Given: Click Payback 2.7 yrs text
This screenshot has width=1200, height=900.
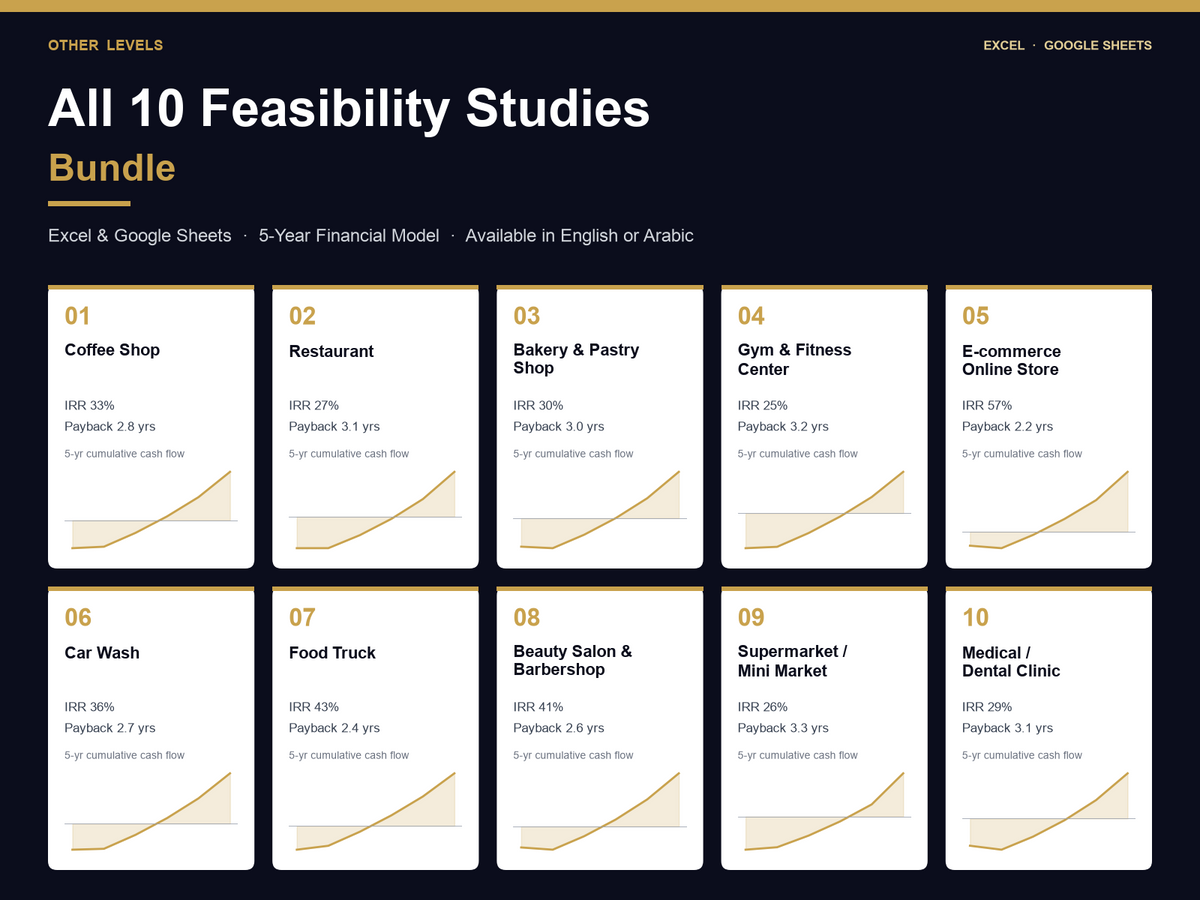Looking at the screenshot, I should [x=110, y=728].
